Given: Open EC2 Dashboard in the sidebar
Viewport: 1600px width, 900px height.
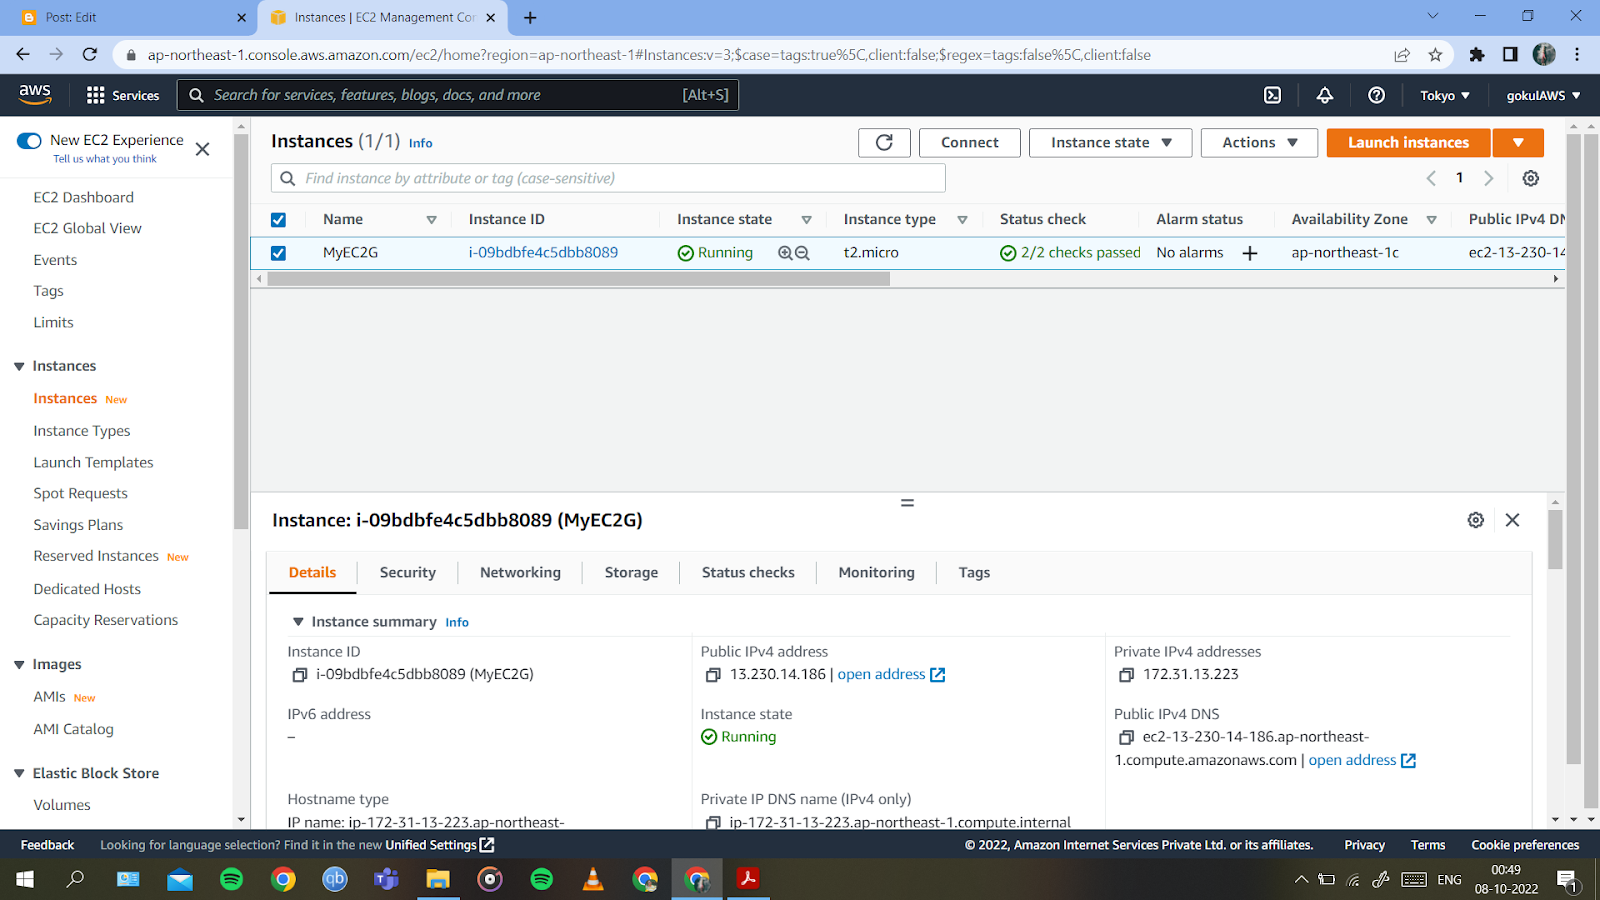Looking at the screenshot, I should [83, 198].
